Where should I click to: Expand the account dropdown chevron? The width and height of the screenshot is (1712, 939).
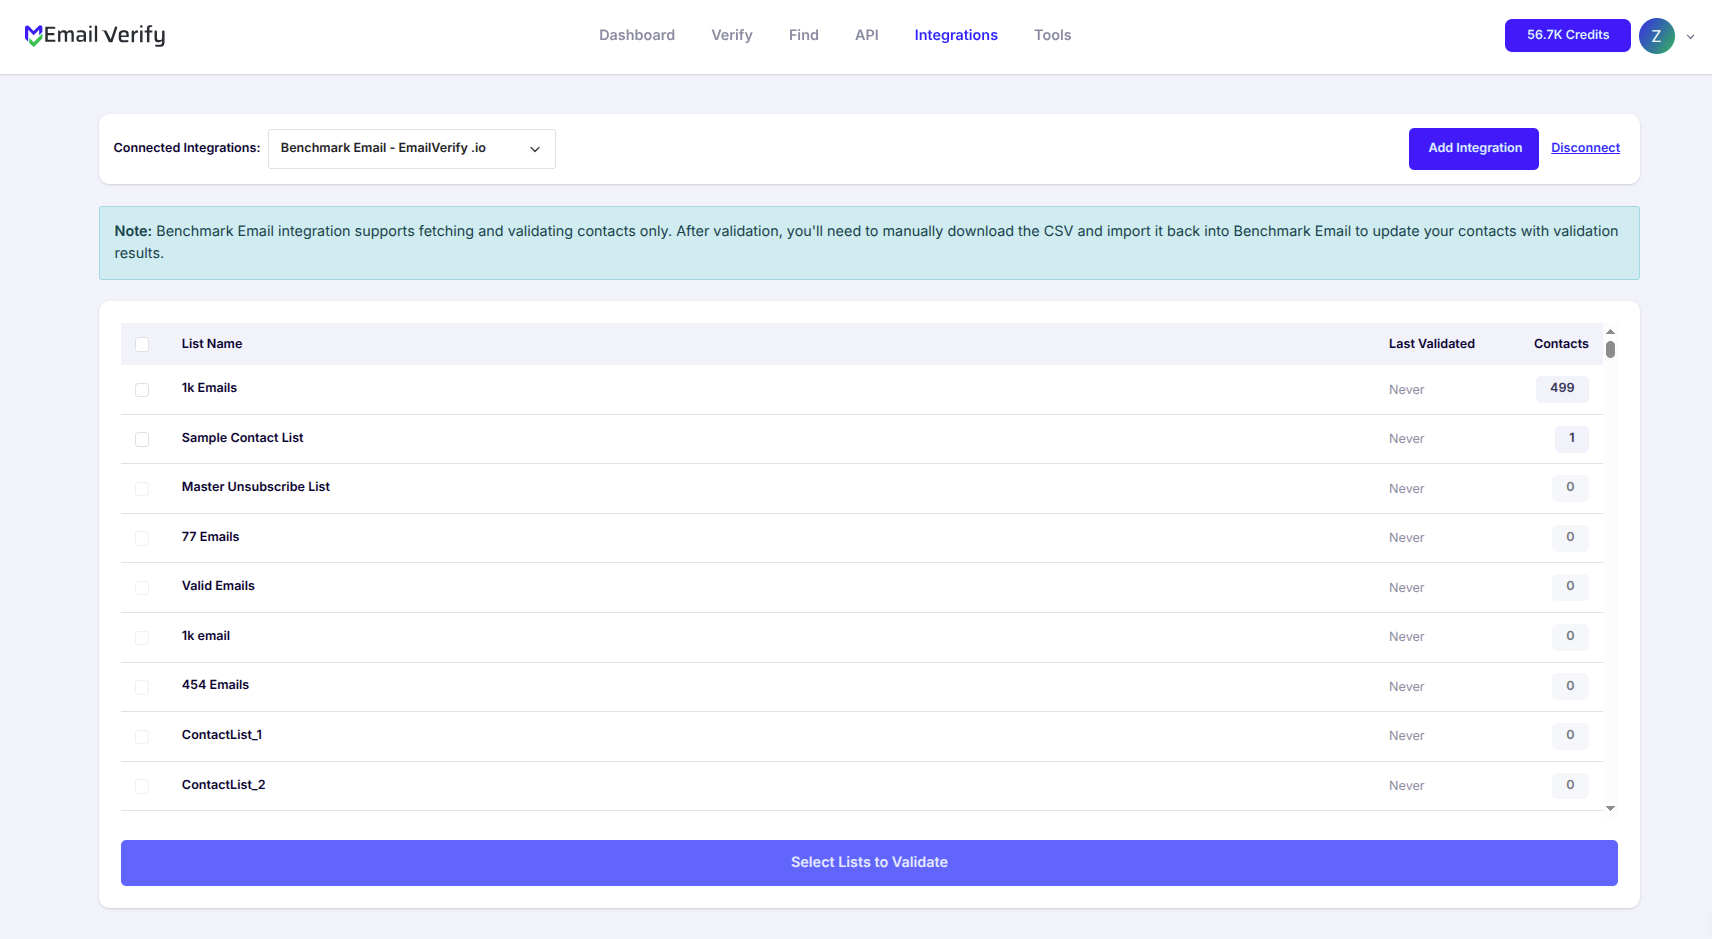pos(1690,37)
